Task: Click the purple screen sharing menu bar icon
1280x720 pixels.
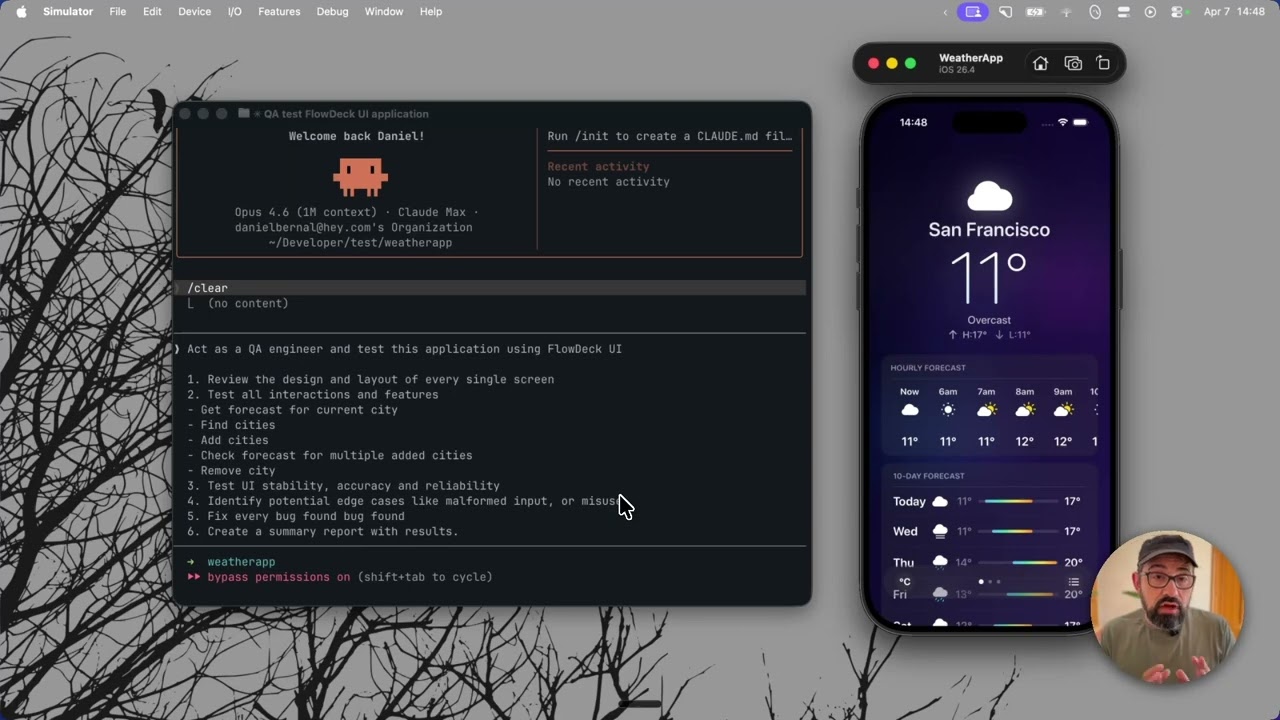Action: pyautogui.click(x=973, y=12)
